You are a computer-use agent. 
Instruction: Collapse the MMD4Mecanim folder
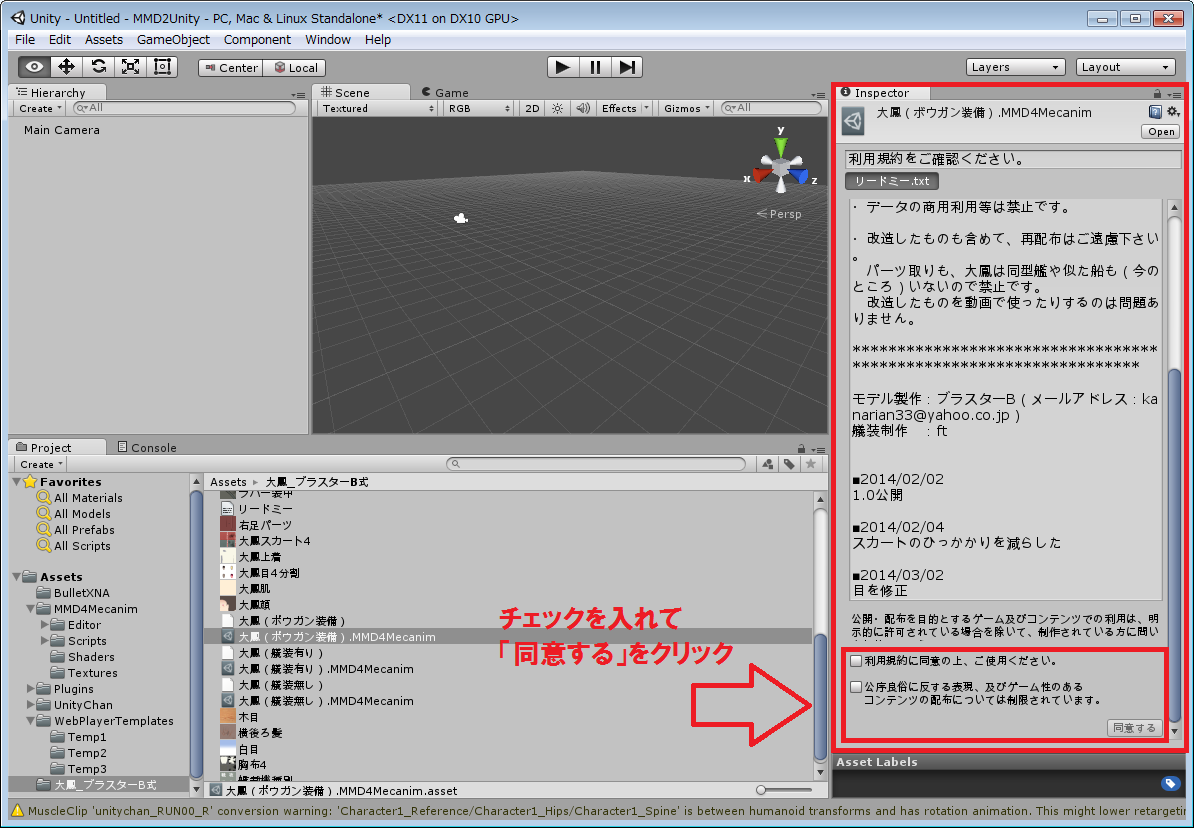coord(30,609)
